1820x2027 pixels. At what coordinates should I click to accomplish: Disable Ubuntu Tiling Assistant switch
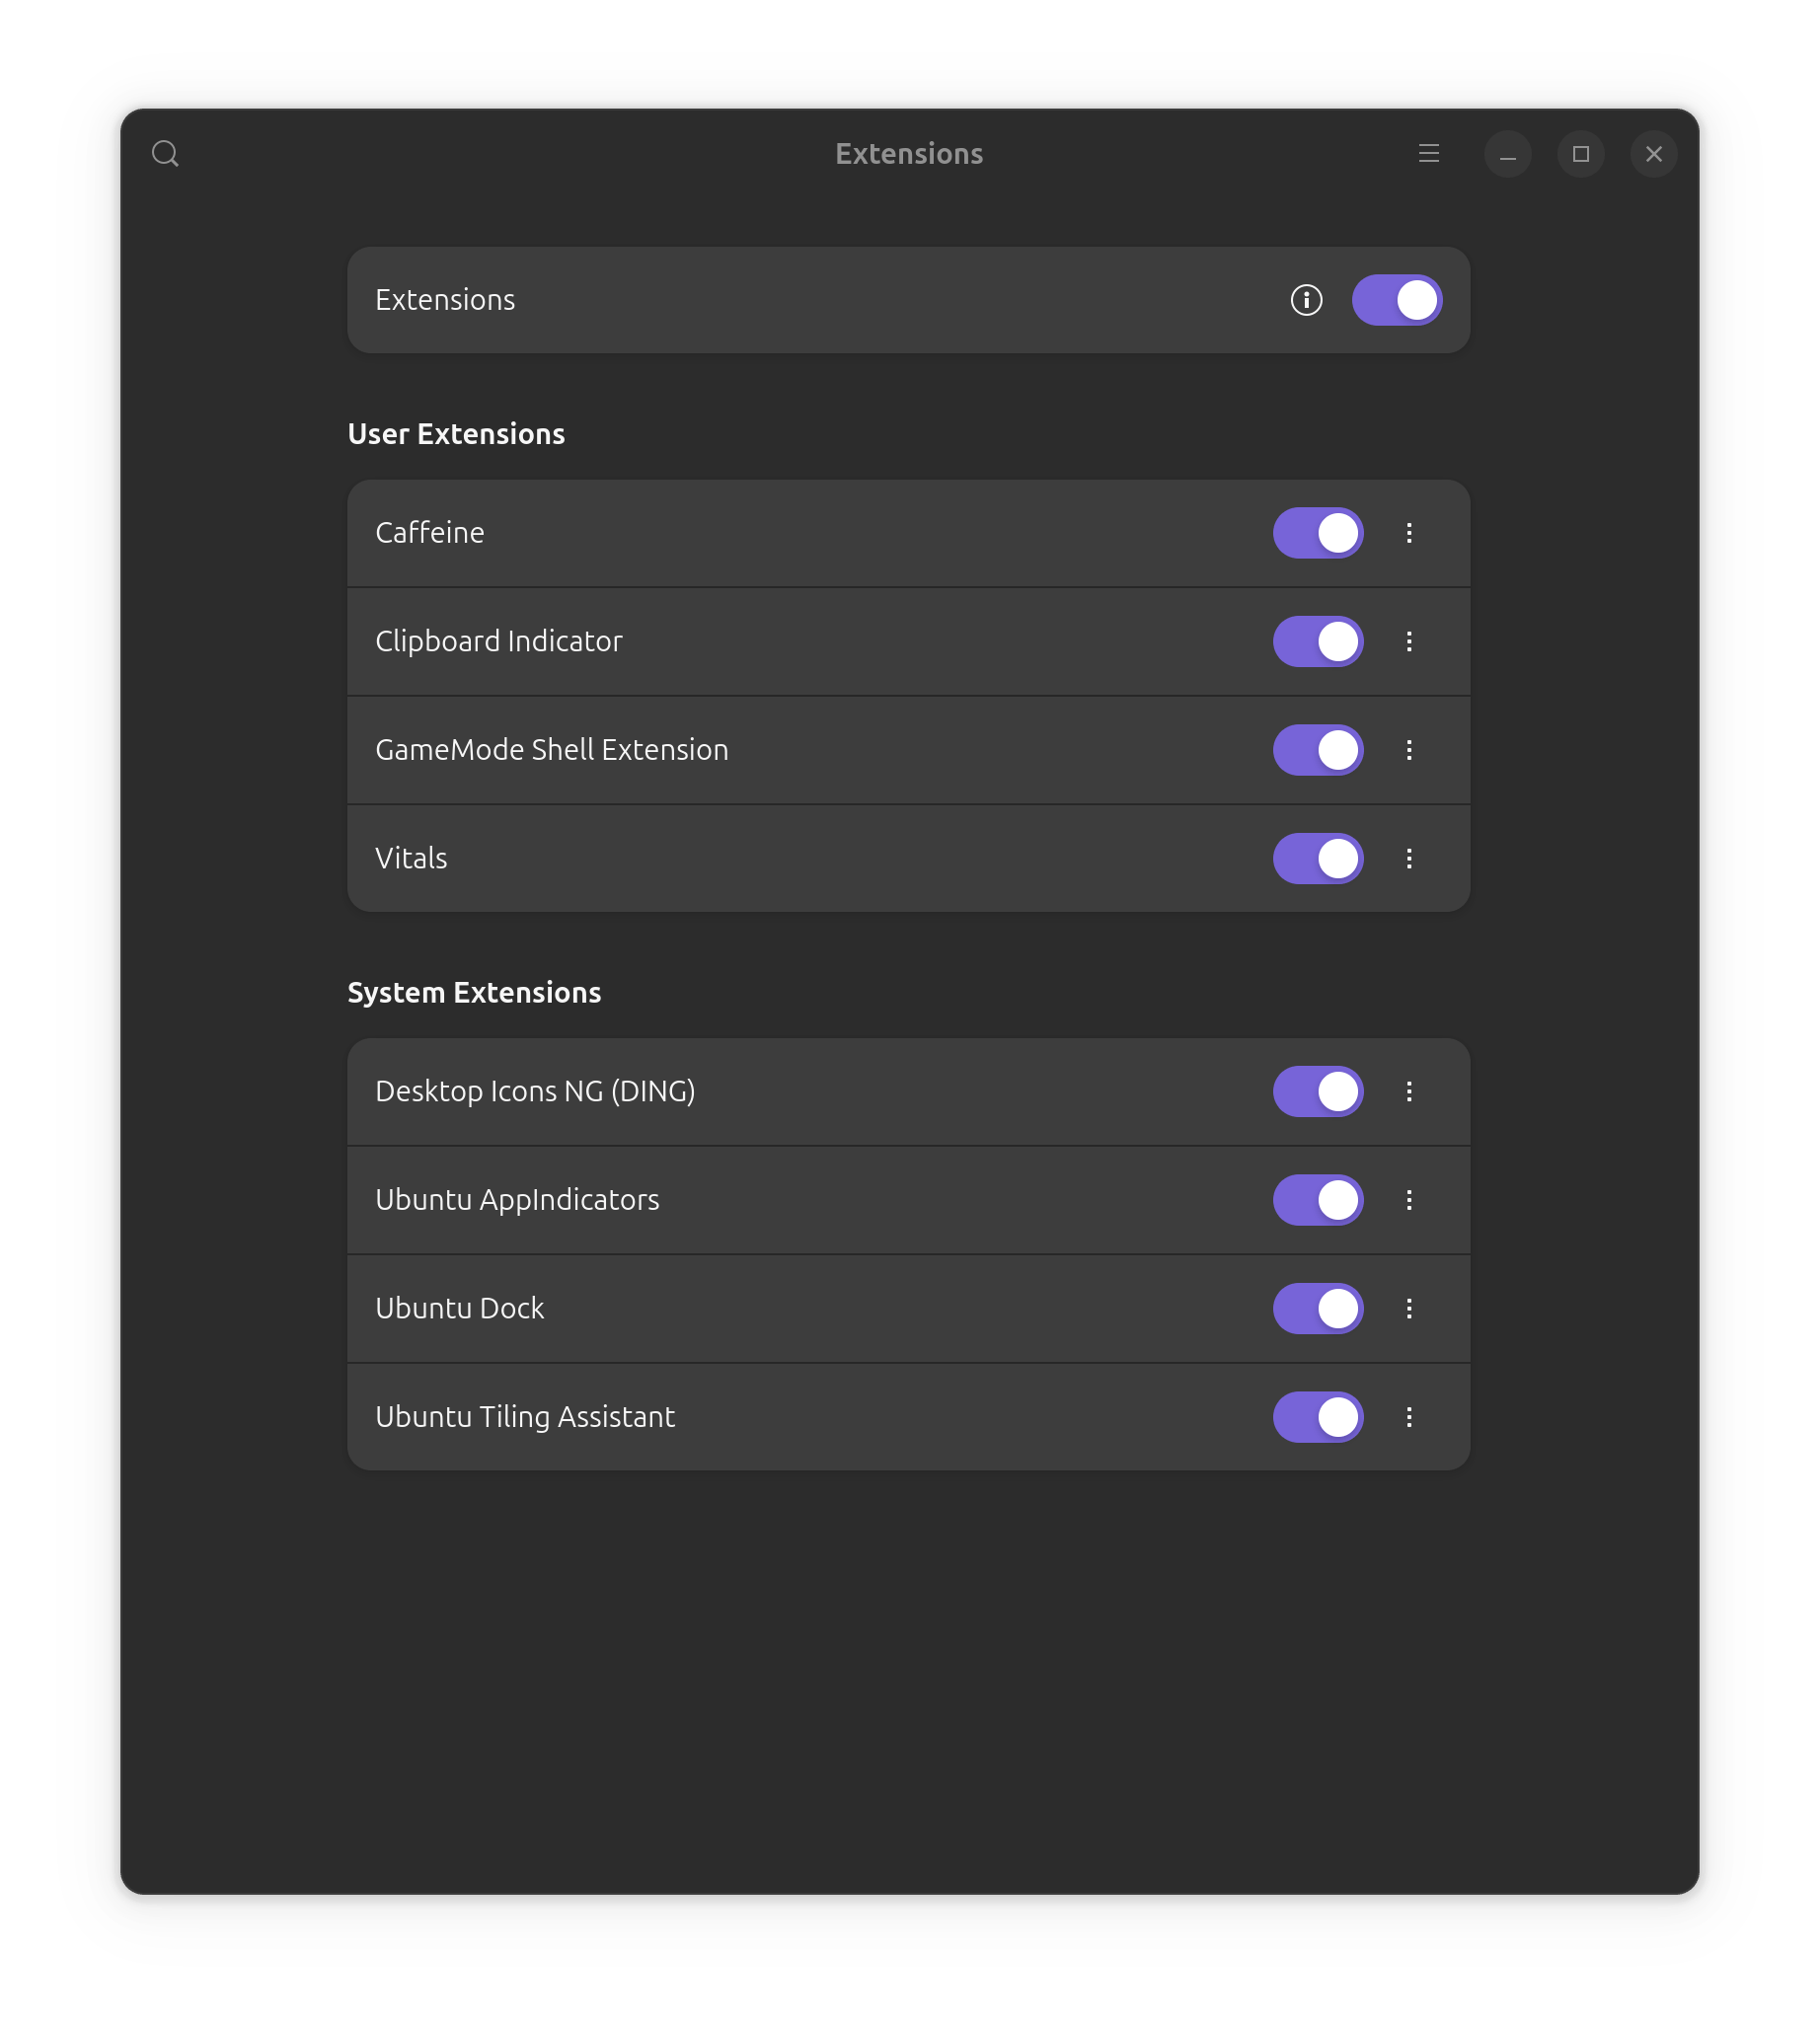pyautogui.click(x=1318, y=1417)
